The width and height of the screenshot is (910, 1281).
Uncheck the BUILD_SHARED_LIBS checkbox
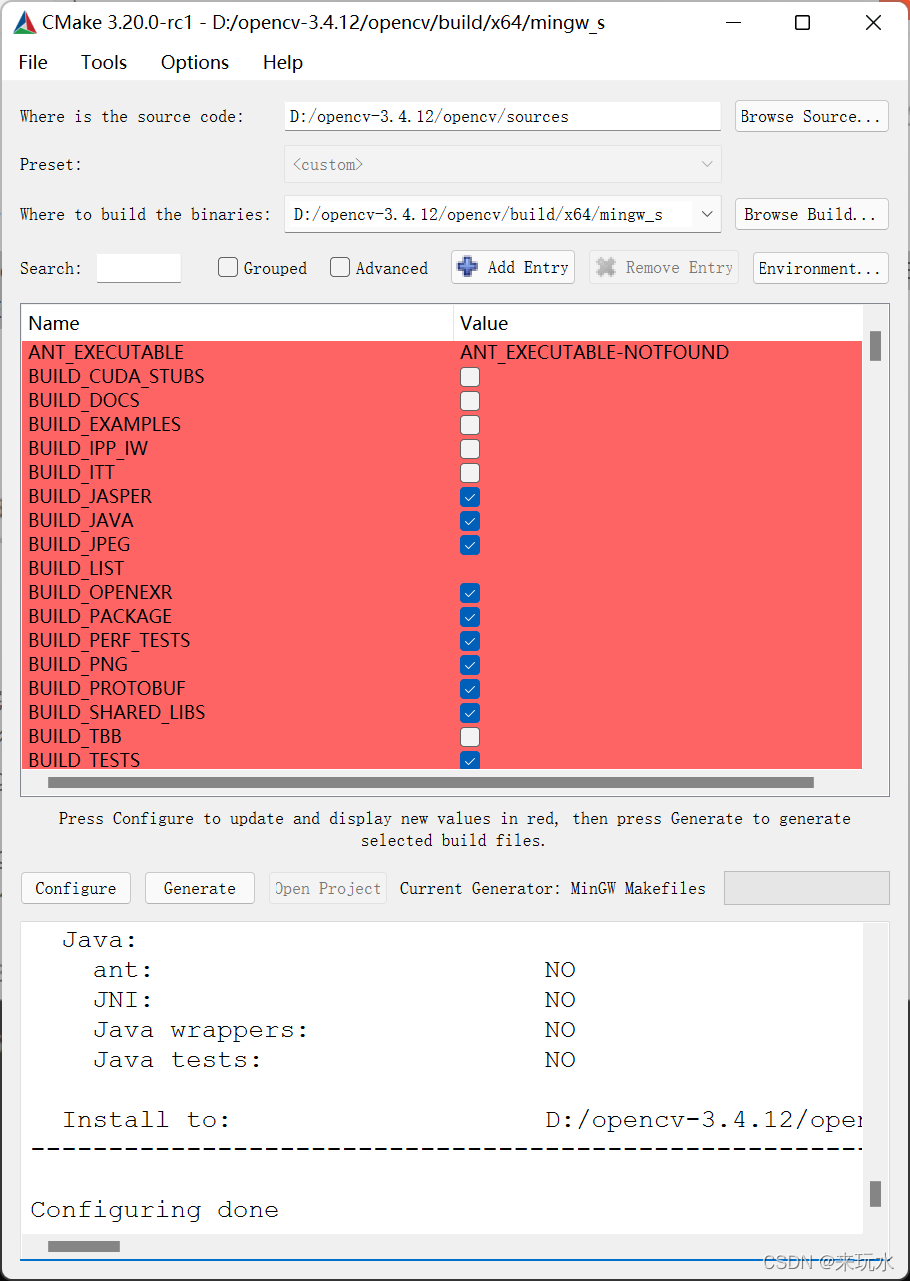click(470, 713)
